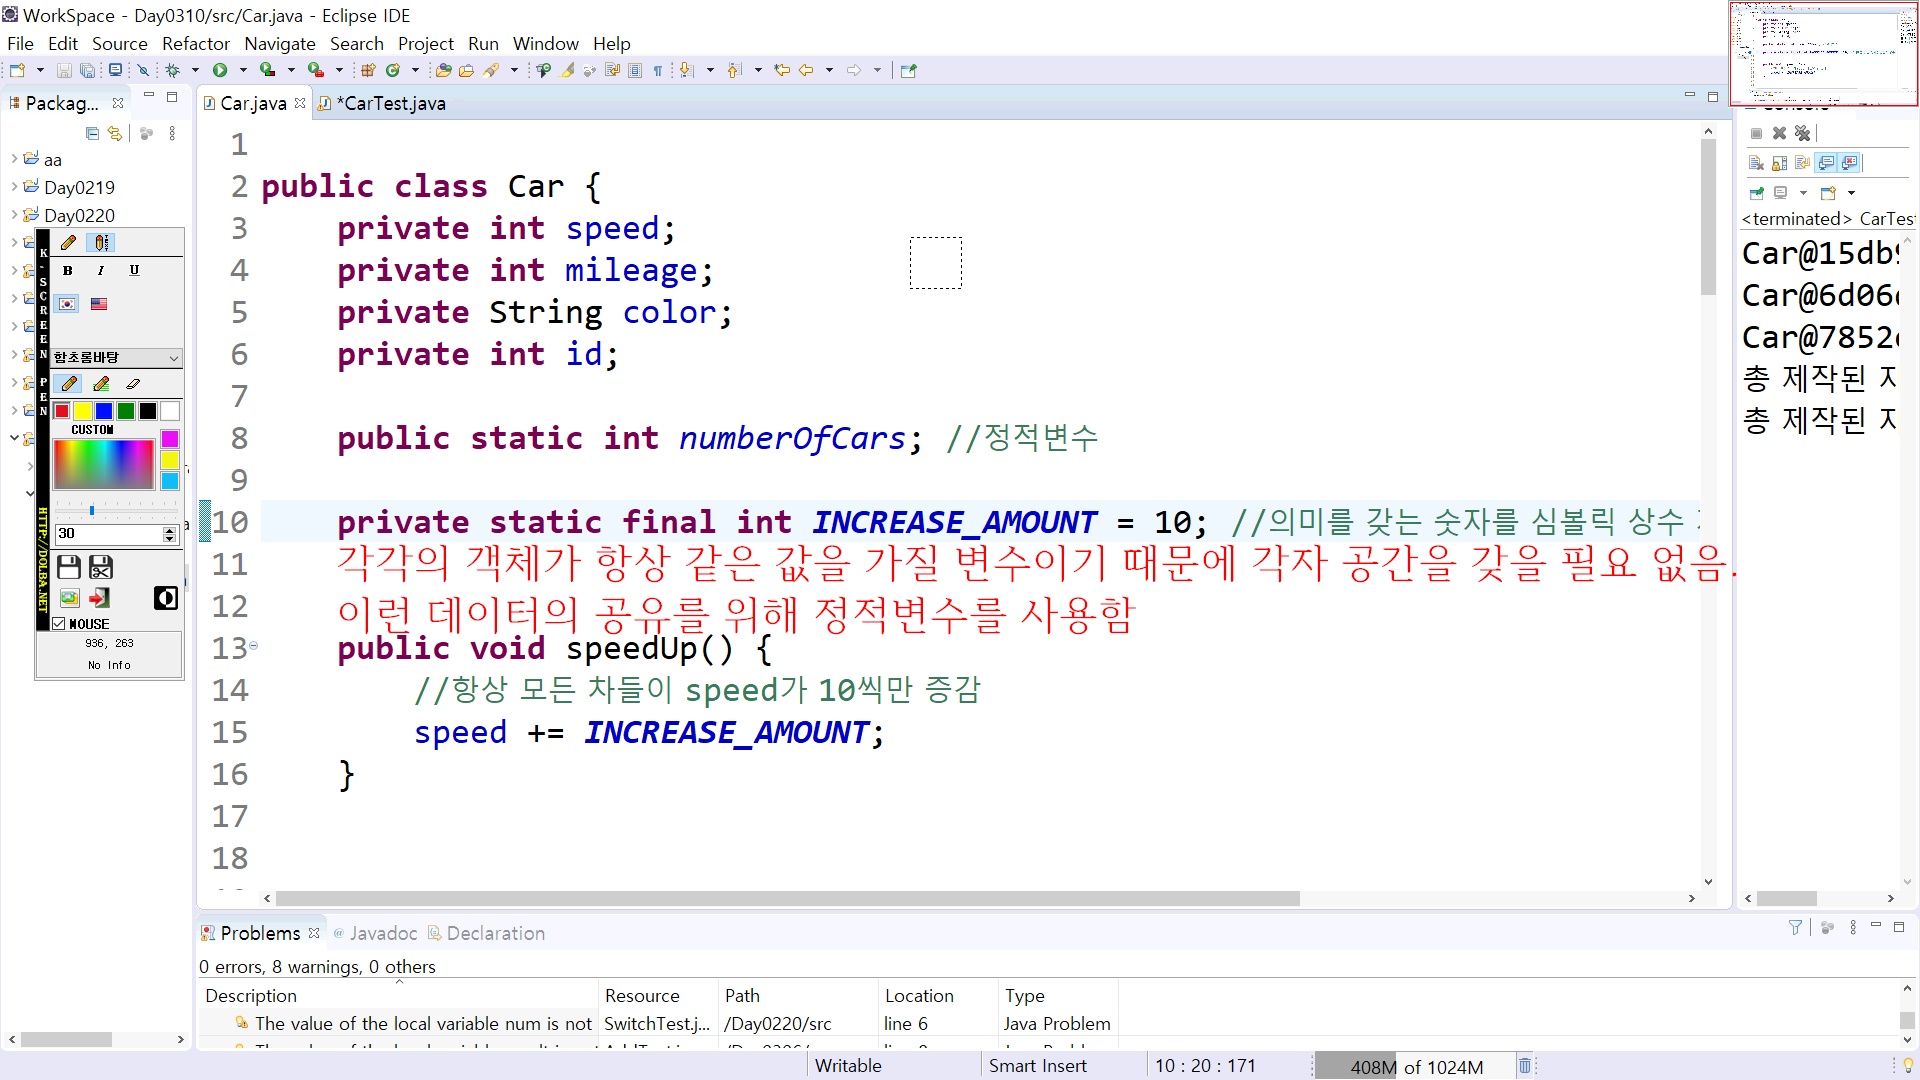Click the trash can garbage collector icon
The image size is (1920, 1080).
1524,1066
